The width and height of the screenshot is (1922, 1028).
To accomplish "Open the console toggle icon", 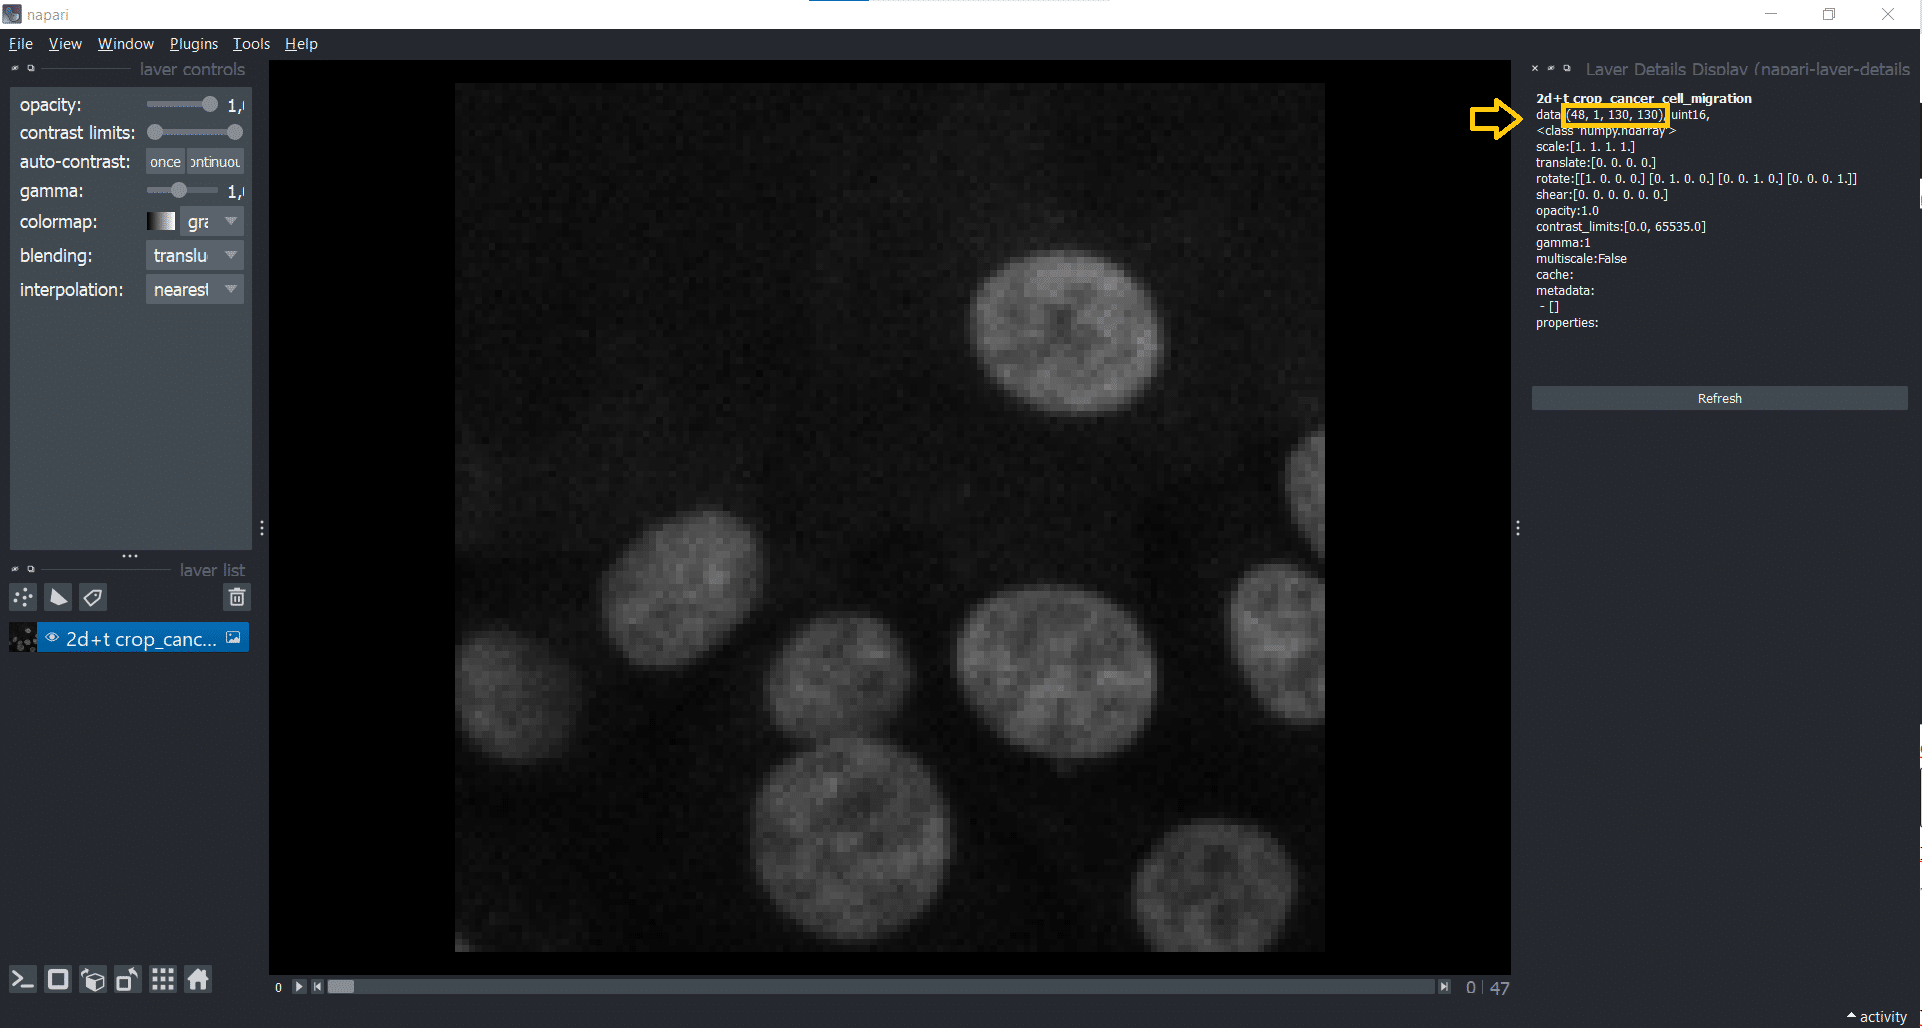I will [x=23, y=980].
